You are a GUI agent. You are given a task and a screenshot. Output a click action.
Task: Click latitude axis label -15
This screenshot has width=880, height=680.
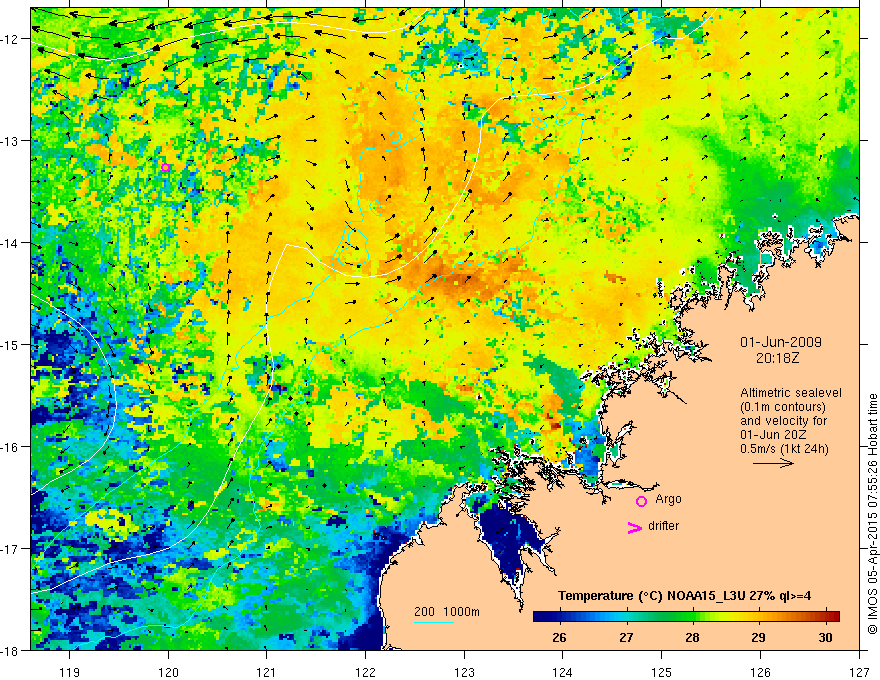[x=10, y=344]
